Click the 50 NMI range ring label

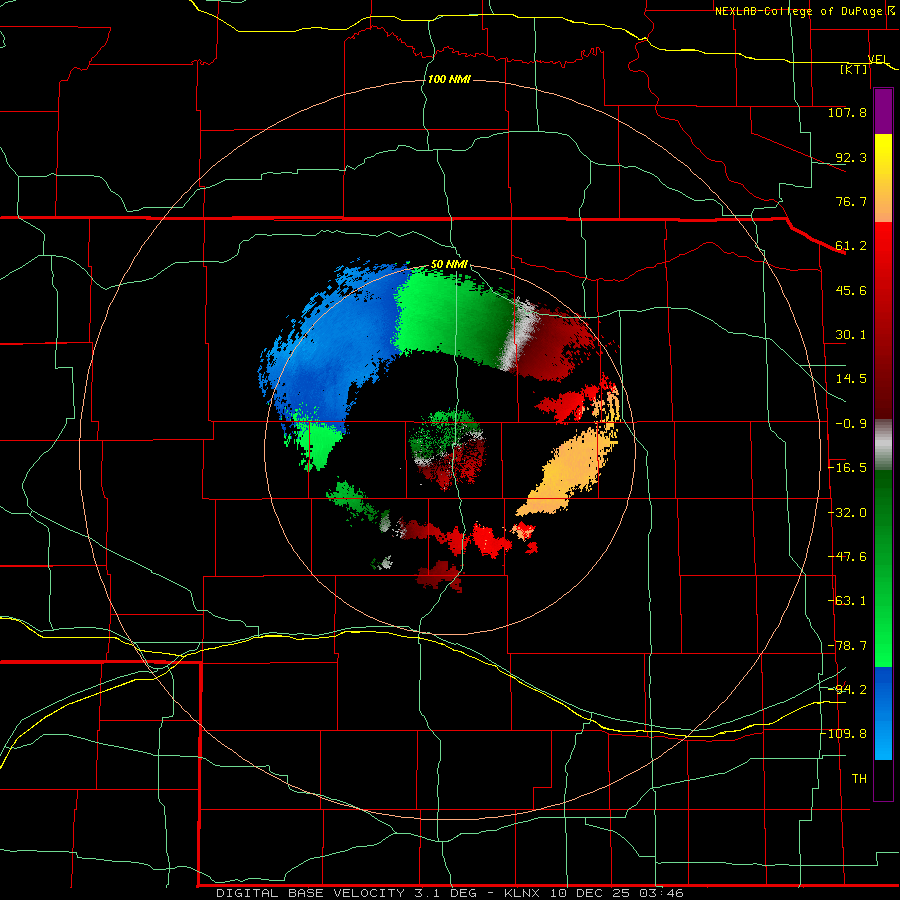[x=449, y=265]
